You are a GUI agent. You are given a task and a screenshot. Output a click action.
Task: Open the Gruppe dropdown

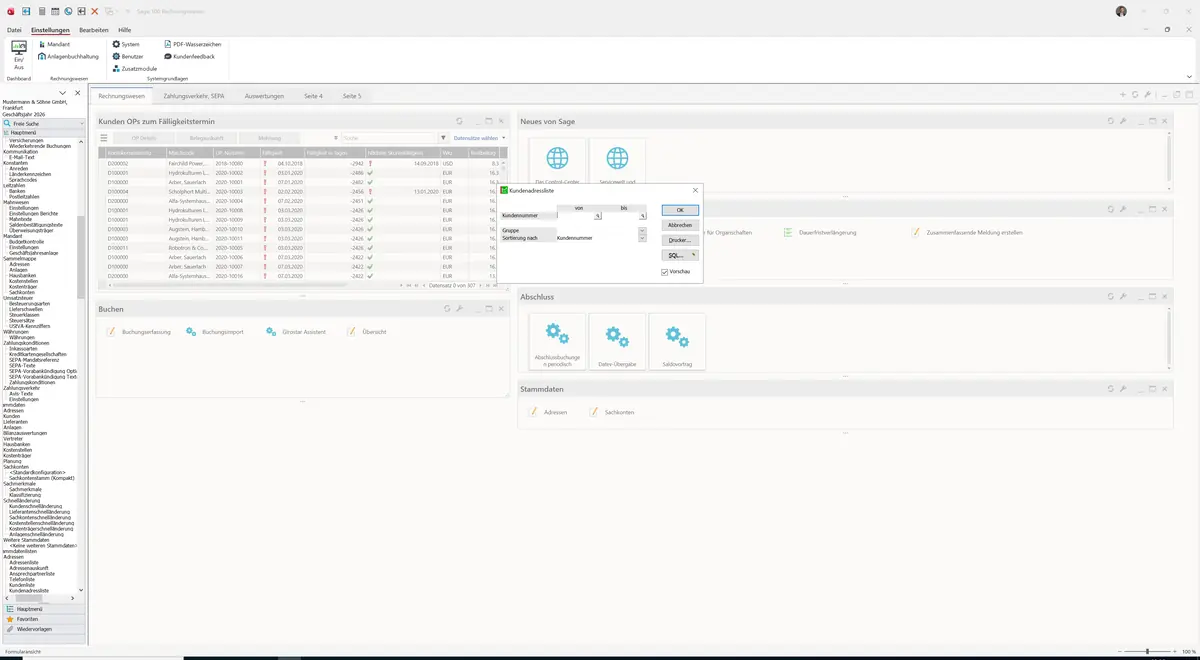643,231
